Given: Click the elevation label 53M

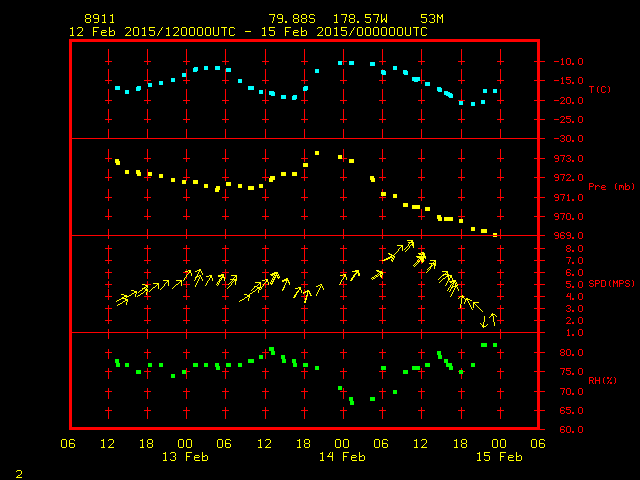Looking at the screenshot, I should pos(432,19).
